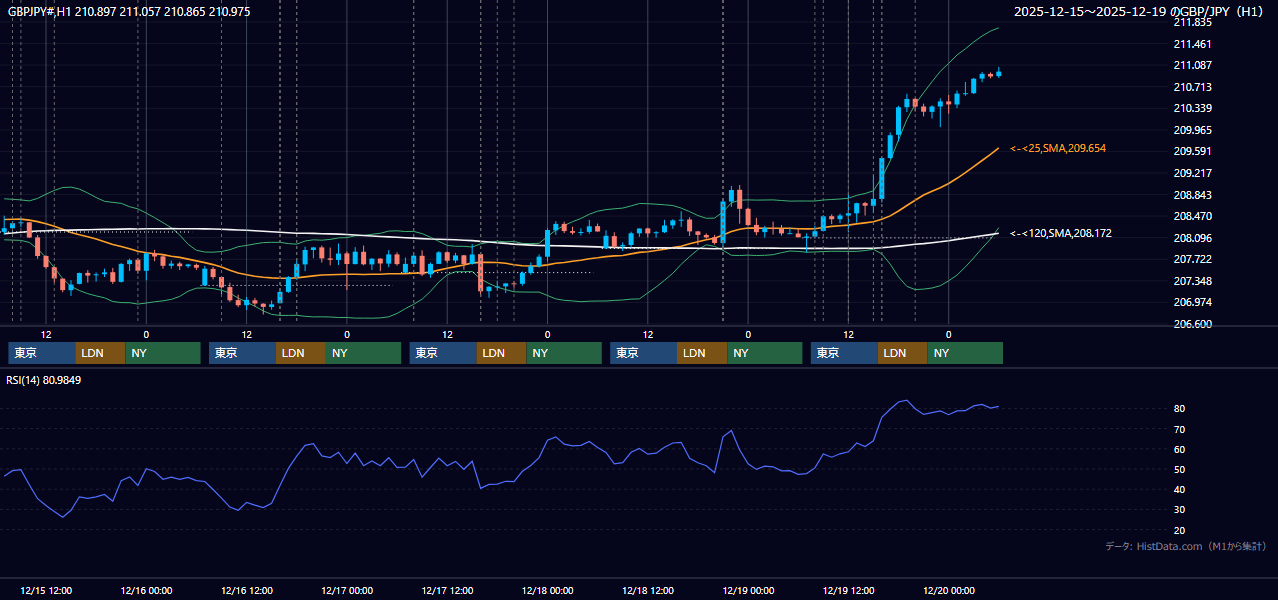This screenshot has height=600, width=1278.
Task: Pick the 12/19 00:00 date label
Action: click(749, 591)
